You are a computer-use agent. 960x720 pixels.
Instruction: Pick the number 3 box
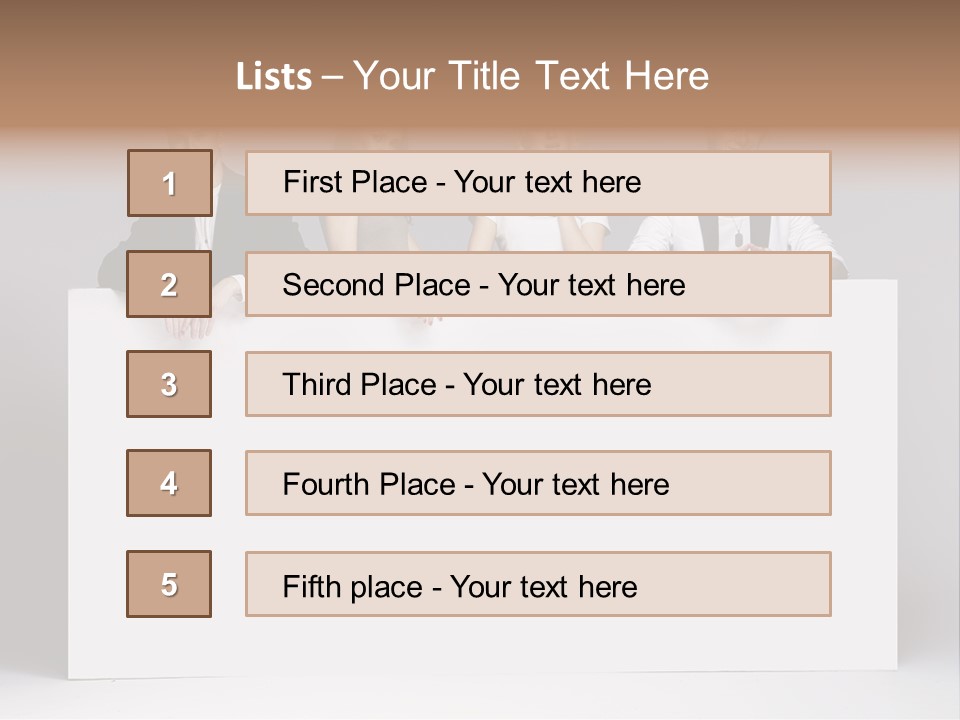(x=169, y=384)
